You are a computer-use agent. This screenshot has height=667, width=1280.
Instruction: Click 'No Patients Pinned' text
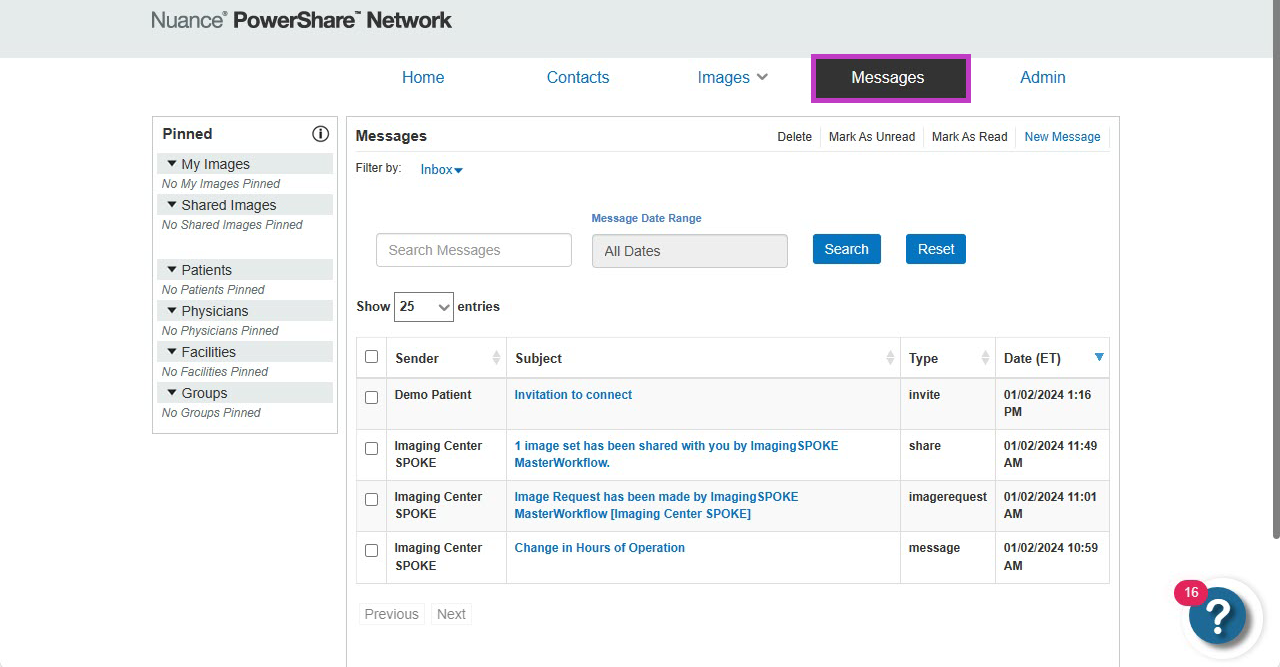click(213, 290)
